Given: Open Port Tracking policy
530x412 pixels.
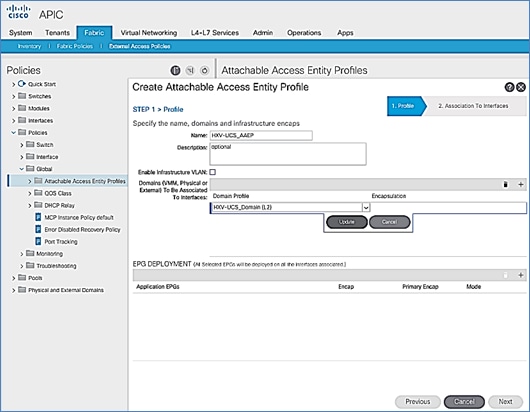Looking at the screenshot, I should click(61, 242).
